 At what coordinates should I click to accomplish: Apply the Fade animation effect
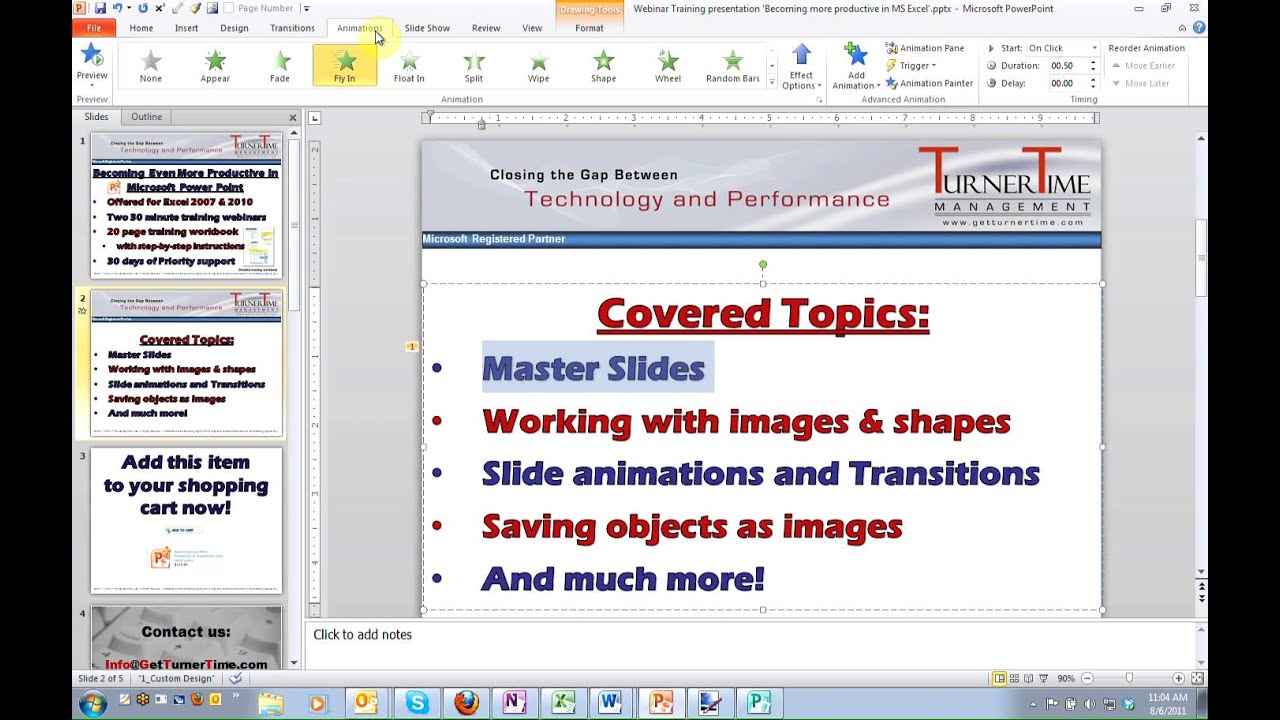280,66
